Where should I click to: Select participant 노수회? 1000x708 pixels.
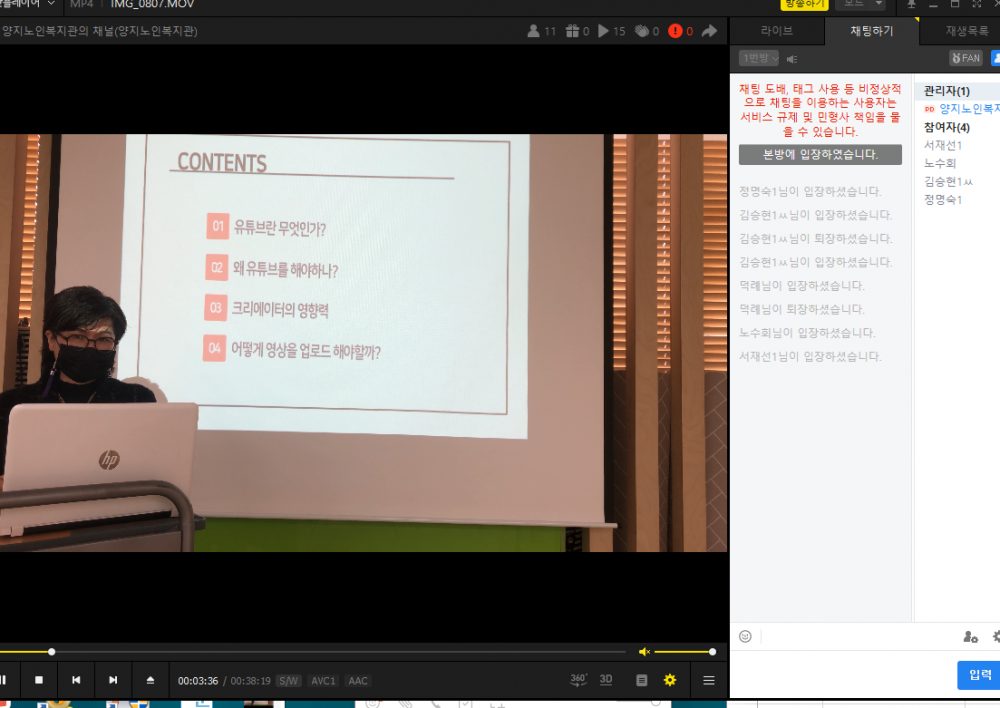tap(940, 163)
